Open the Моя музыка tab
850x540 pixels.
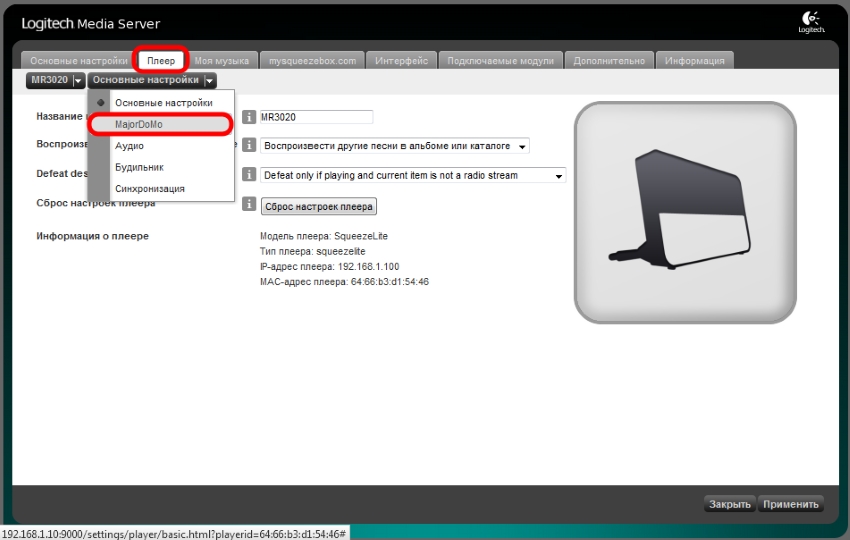[222, 61]
